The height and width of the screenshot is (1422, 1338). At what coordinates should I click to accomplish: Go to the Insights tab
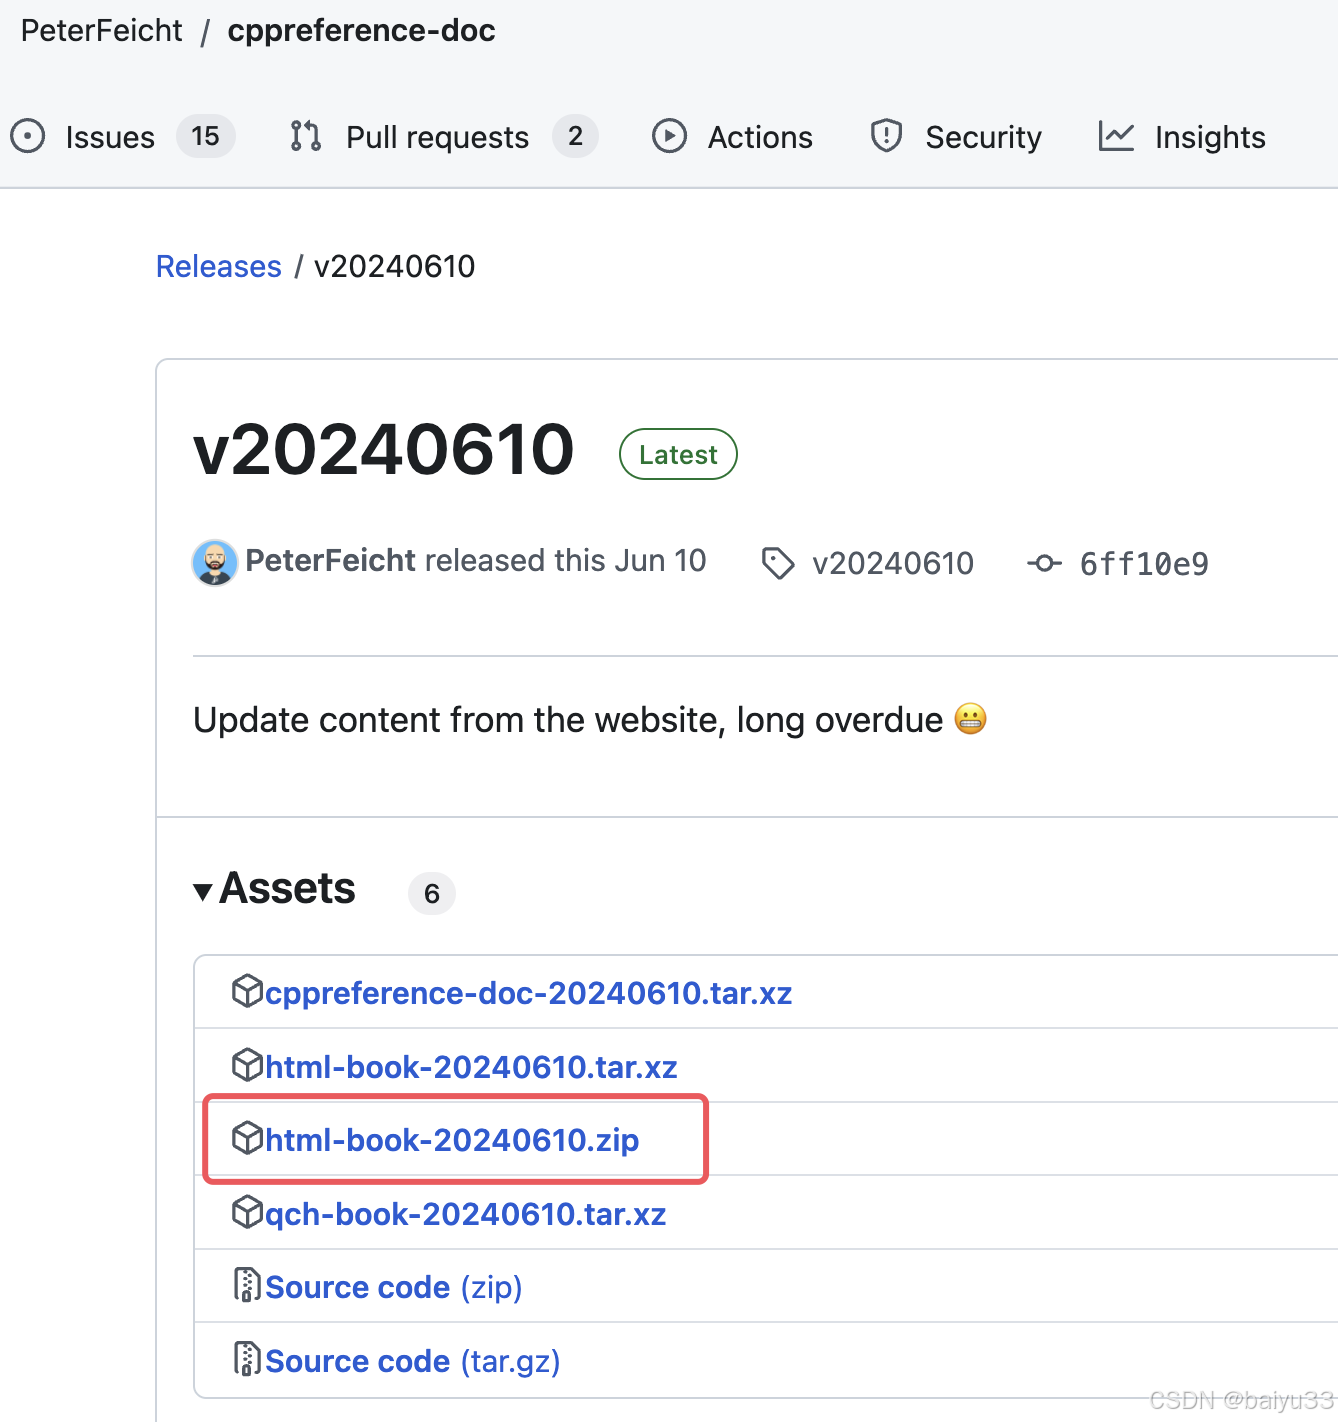pyautogui.click(x=1182, y=137)
